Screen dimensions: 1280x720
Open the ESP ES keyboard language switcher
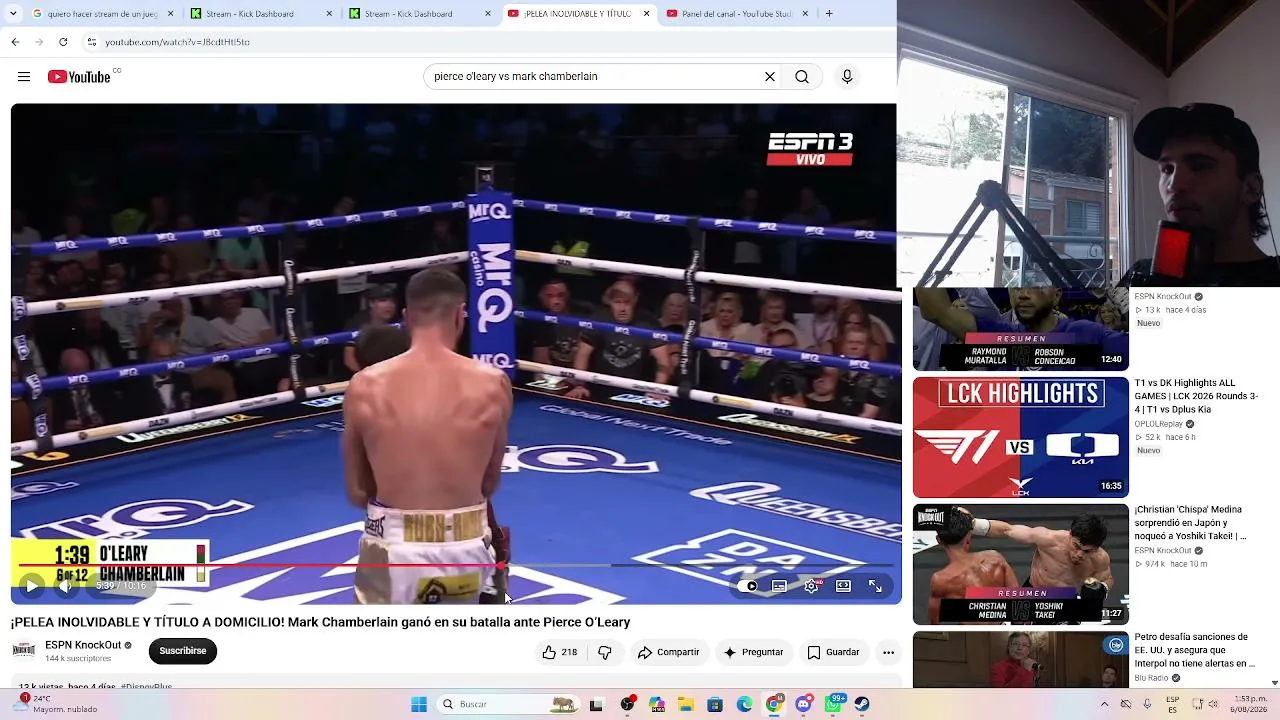pos(1173,704)
